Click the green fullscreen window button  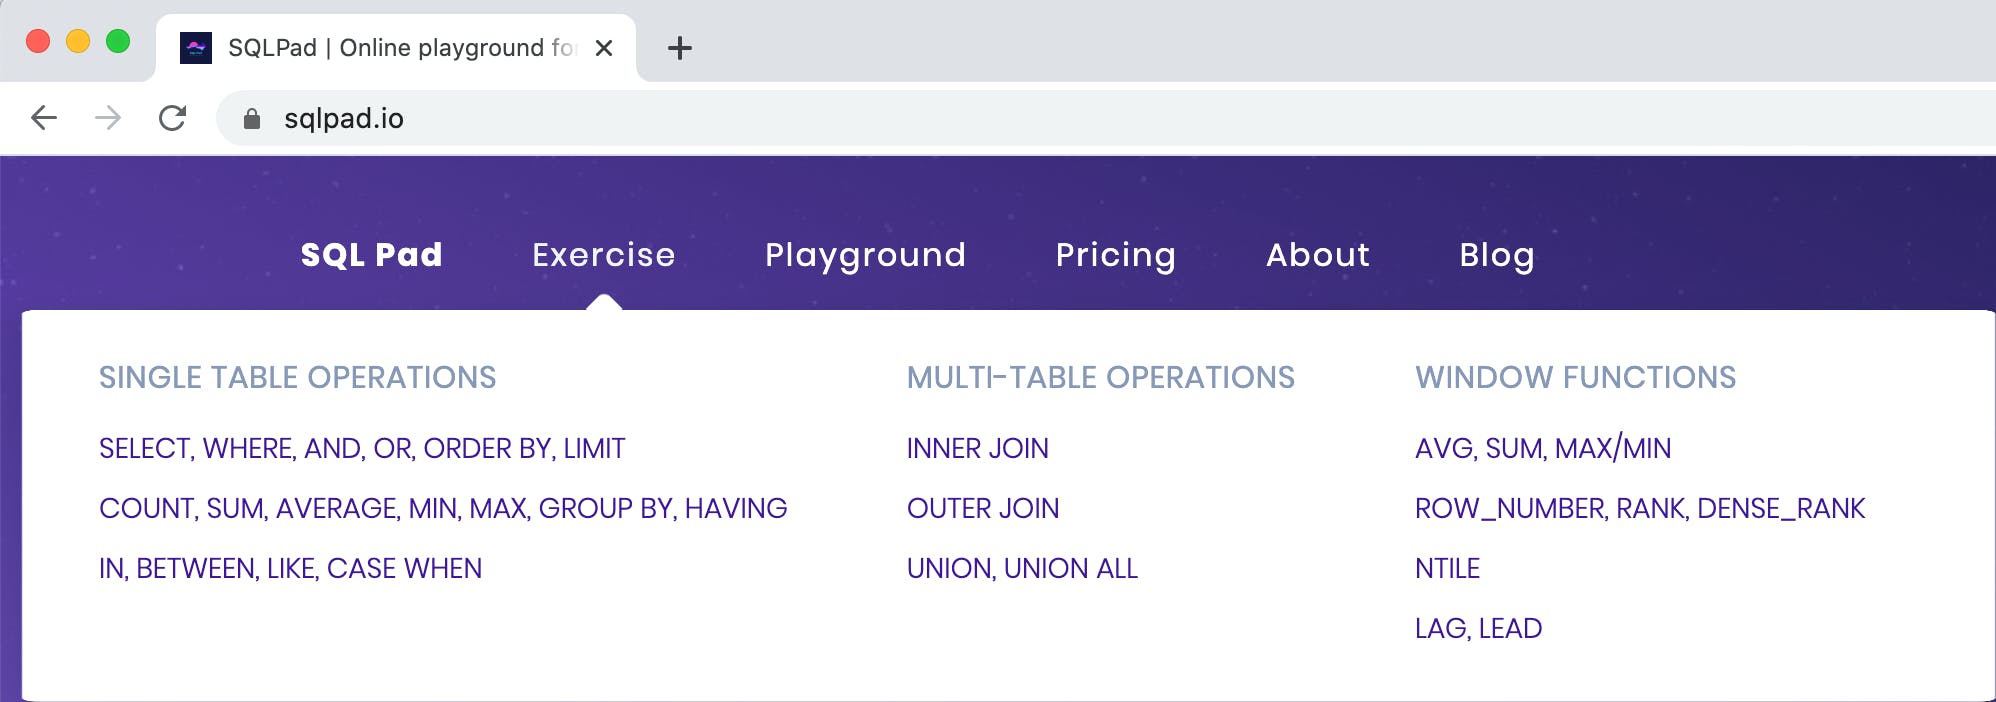pos(118,41)
